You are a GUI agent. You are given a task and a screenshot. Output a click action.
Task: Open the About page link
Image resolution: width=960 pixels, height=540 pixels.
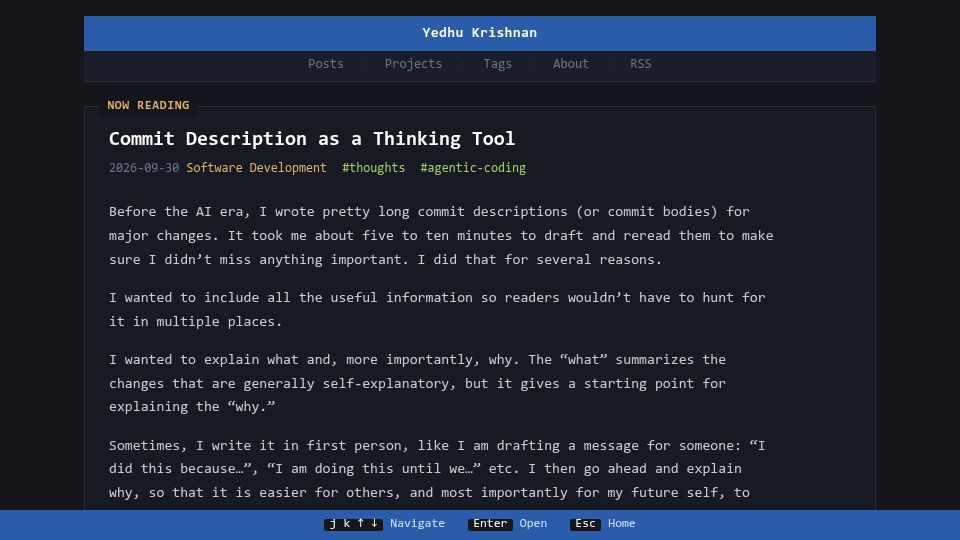(x=571, y=64)
